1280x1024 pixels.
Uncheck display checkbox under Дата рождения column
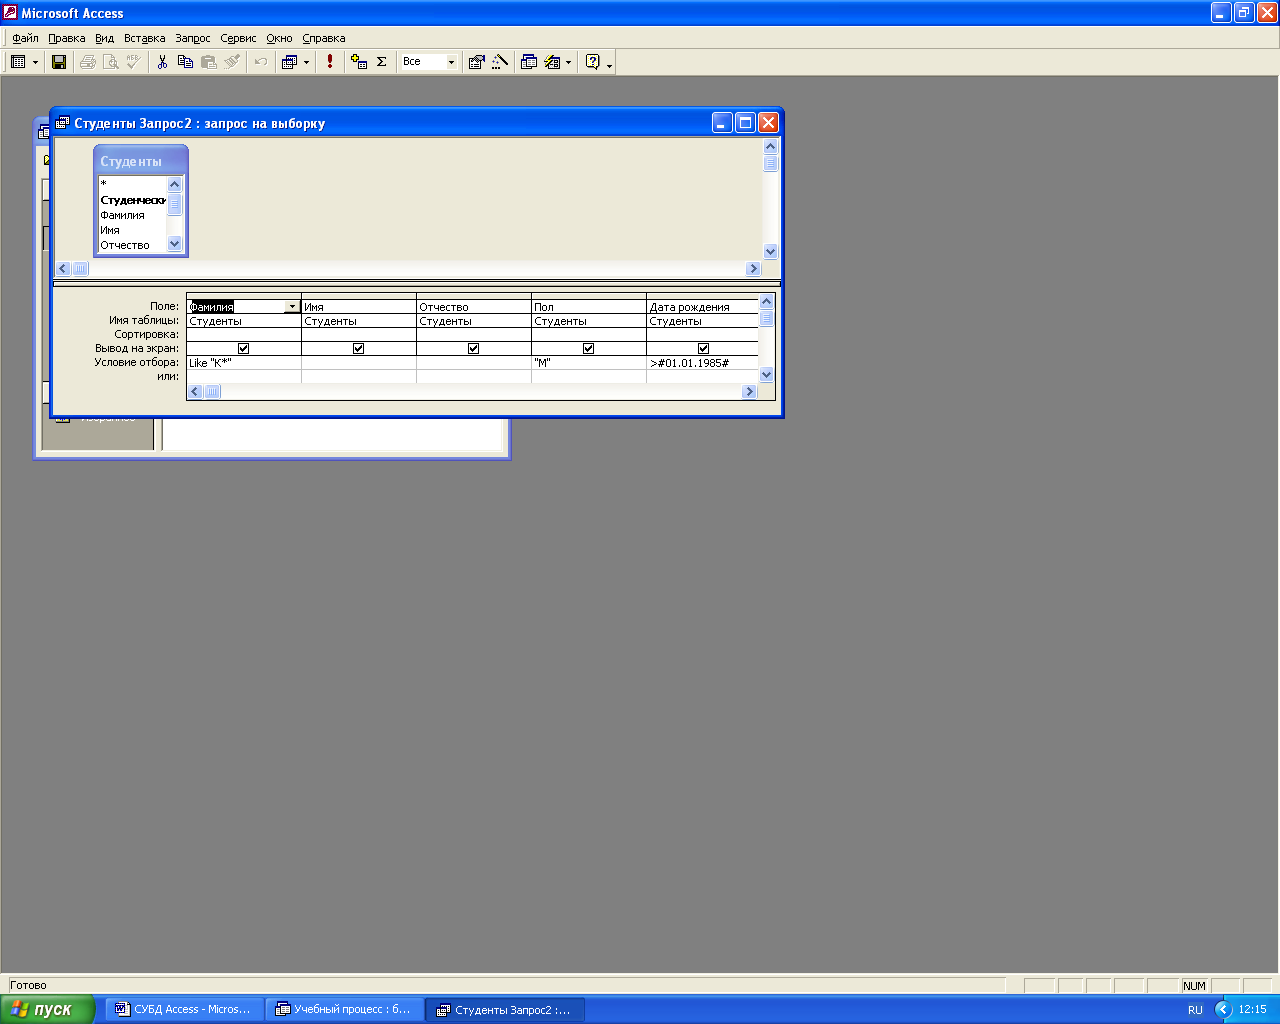tap(703, 349)
